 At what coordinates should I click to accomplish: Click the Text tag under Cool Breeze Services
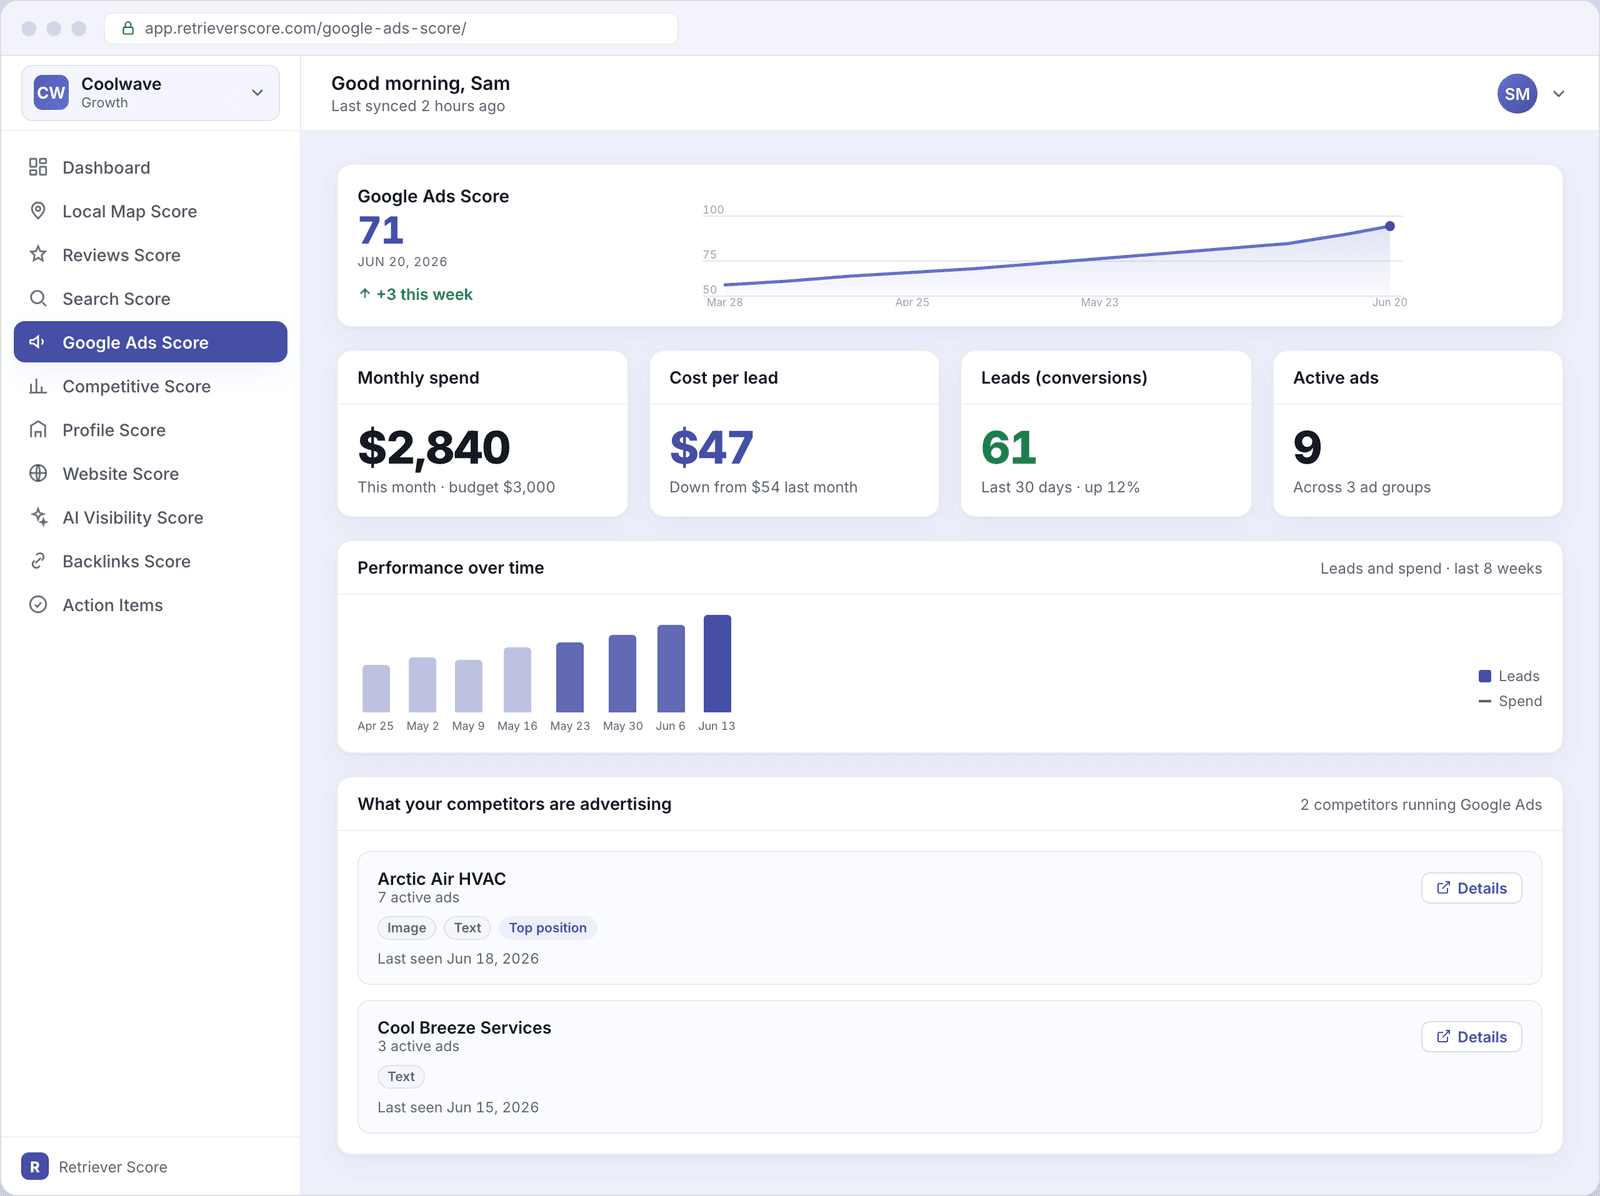401,1077
